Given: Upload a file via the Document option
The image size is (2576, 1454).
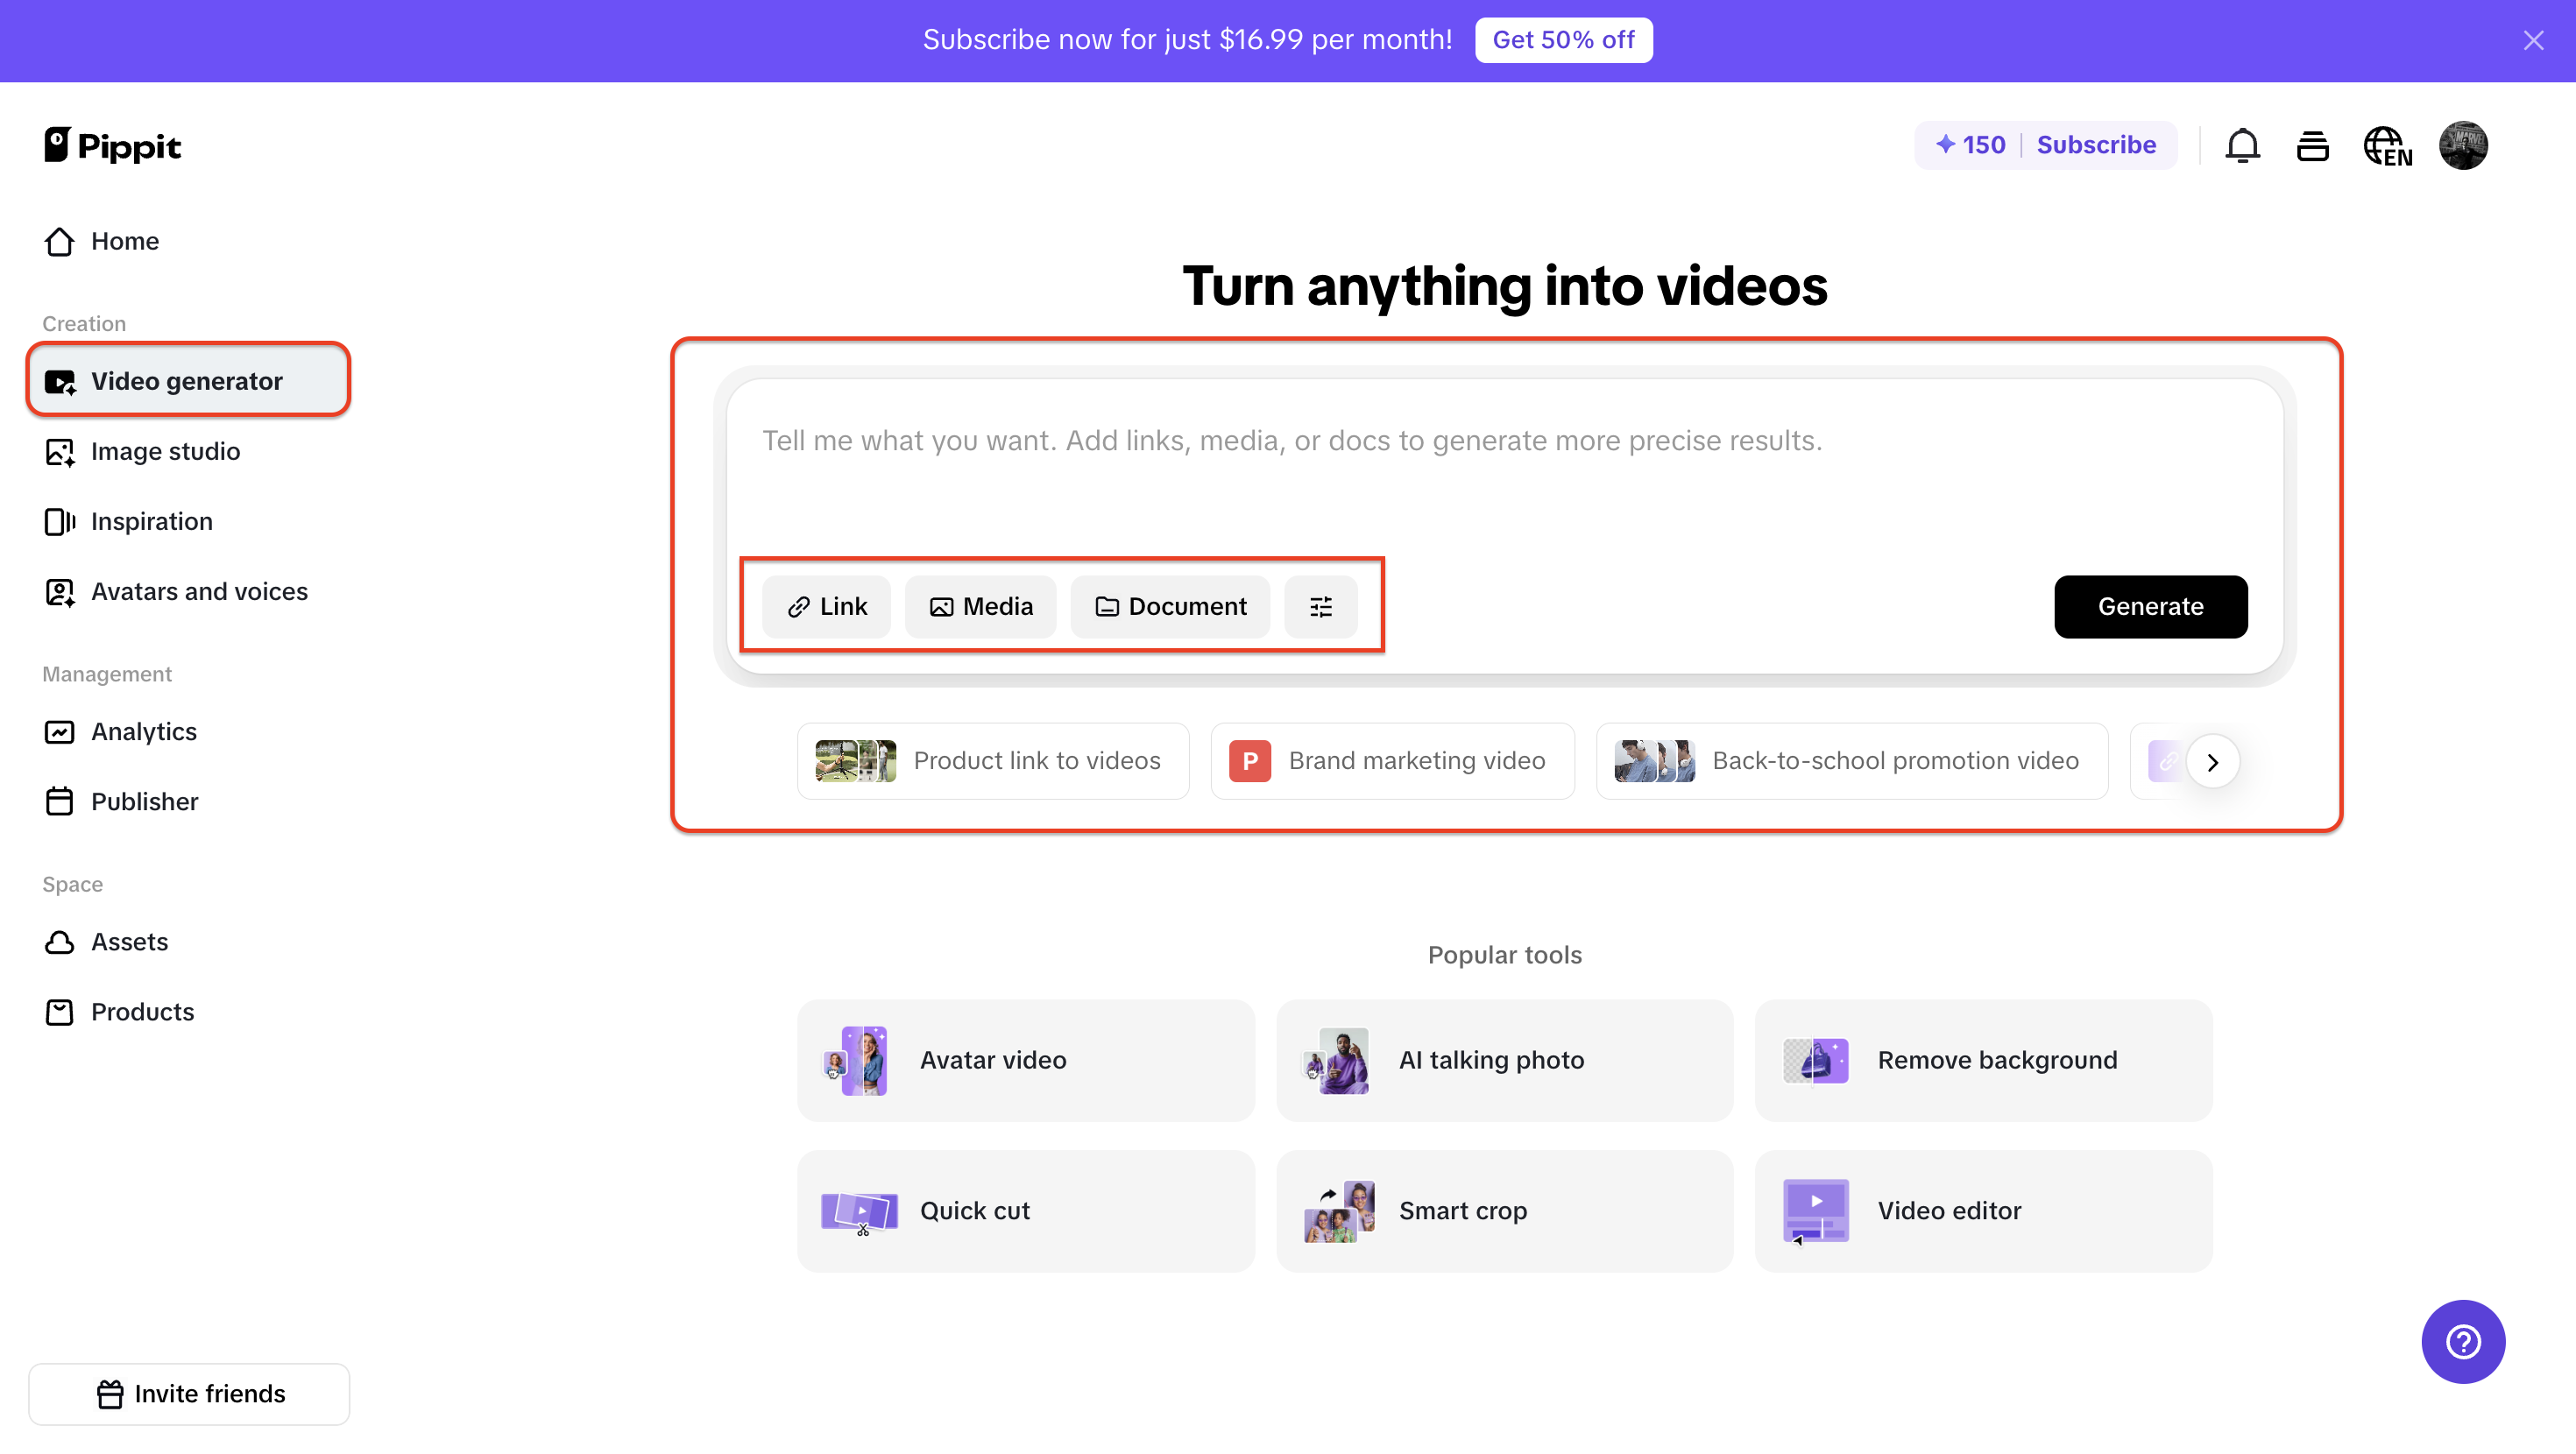Looking at the screenshot, I should pyautogui.click(x=1170, y=606).
